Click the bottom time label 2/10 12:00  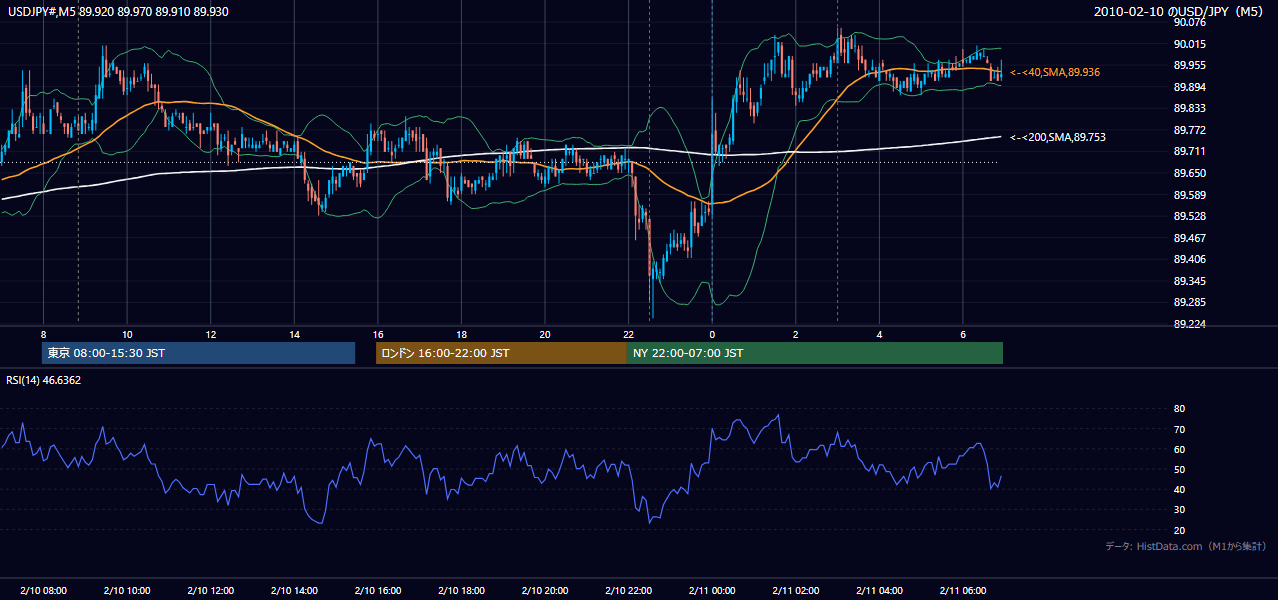click(210, 591)
